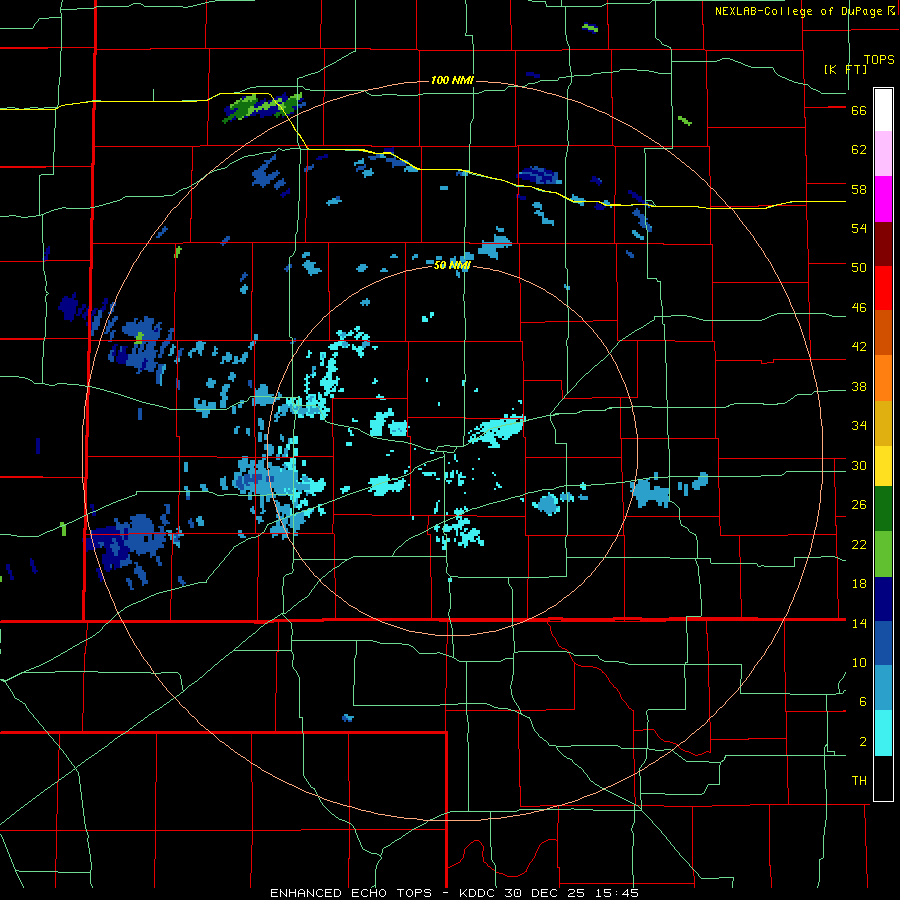Click the 62 legend value
The image size is (900, 900).
tap(859, 150)
